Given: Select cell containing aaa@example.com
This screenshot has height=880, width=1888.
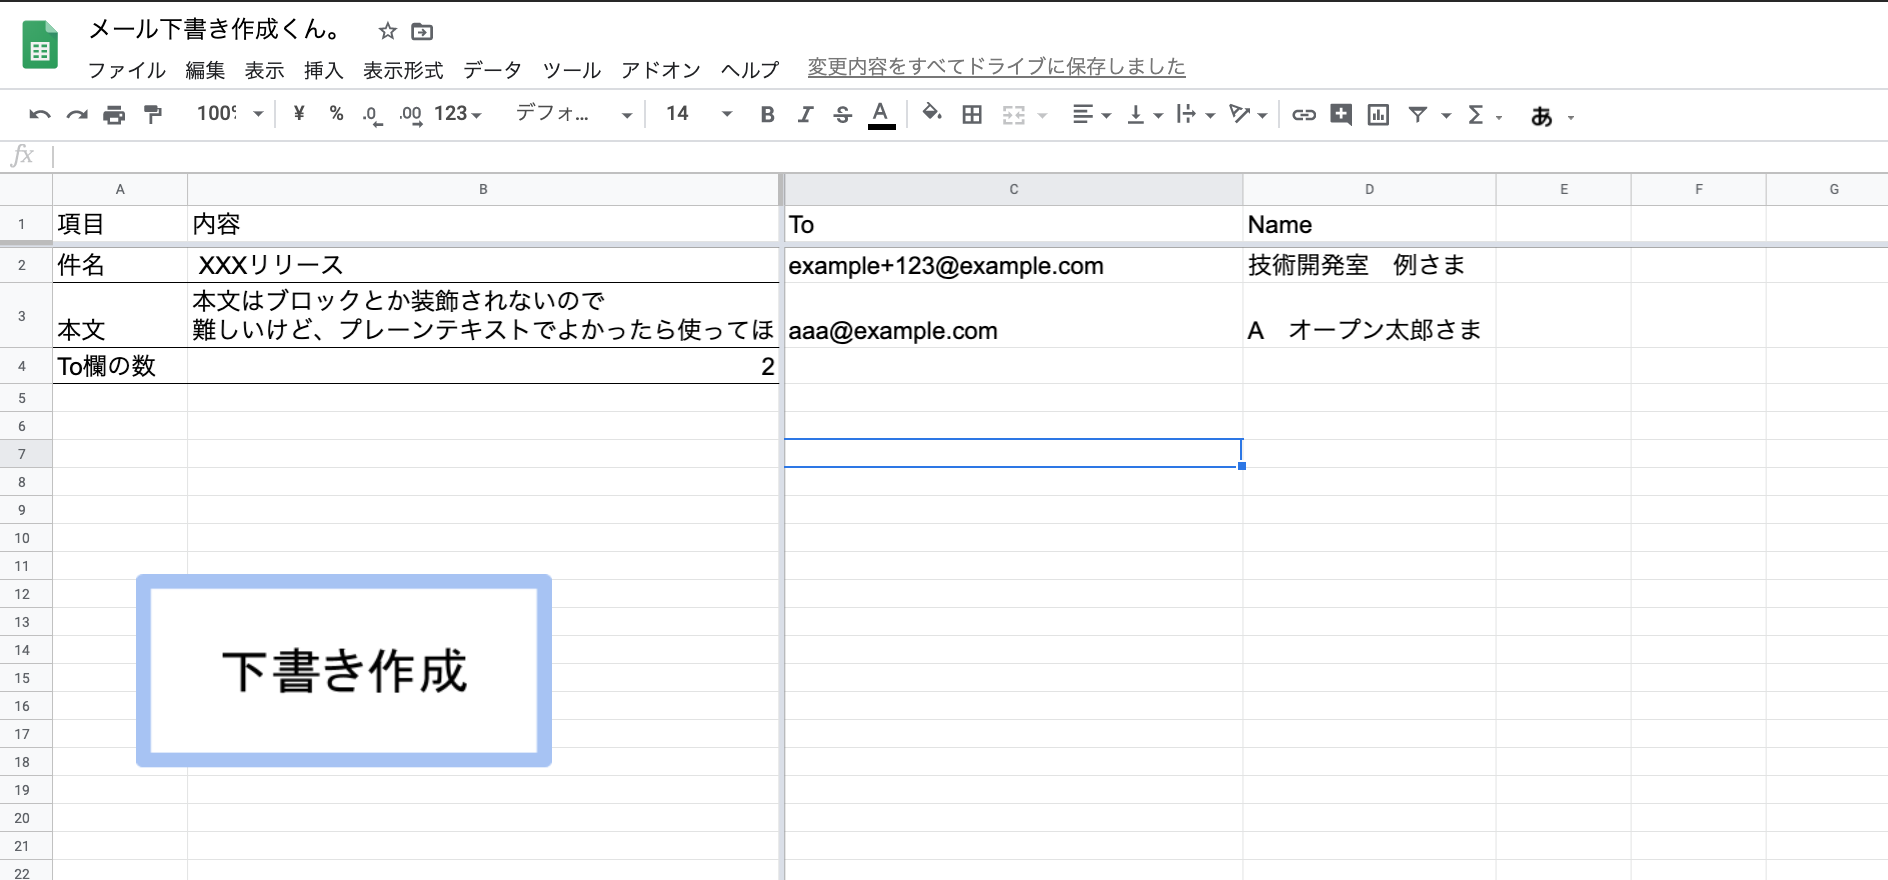Looking at the screenshot, I should coord(1013,316).
